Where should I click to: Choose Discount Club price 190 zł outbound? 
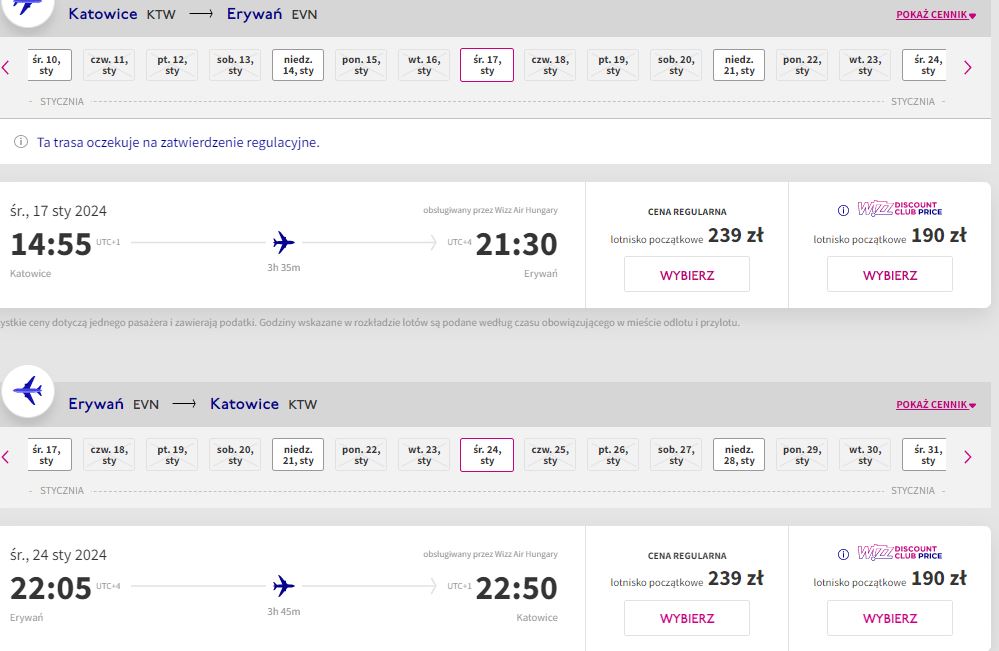[x=890, y=275]
